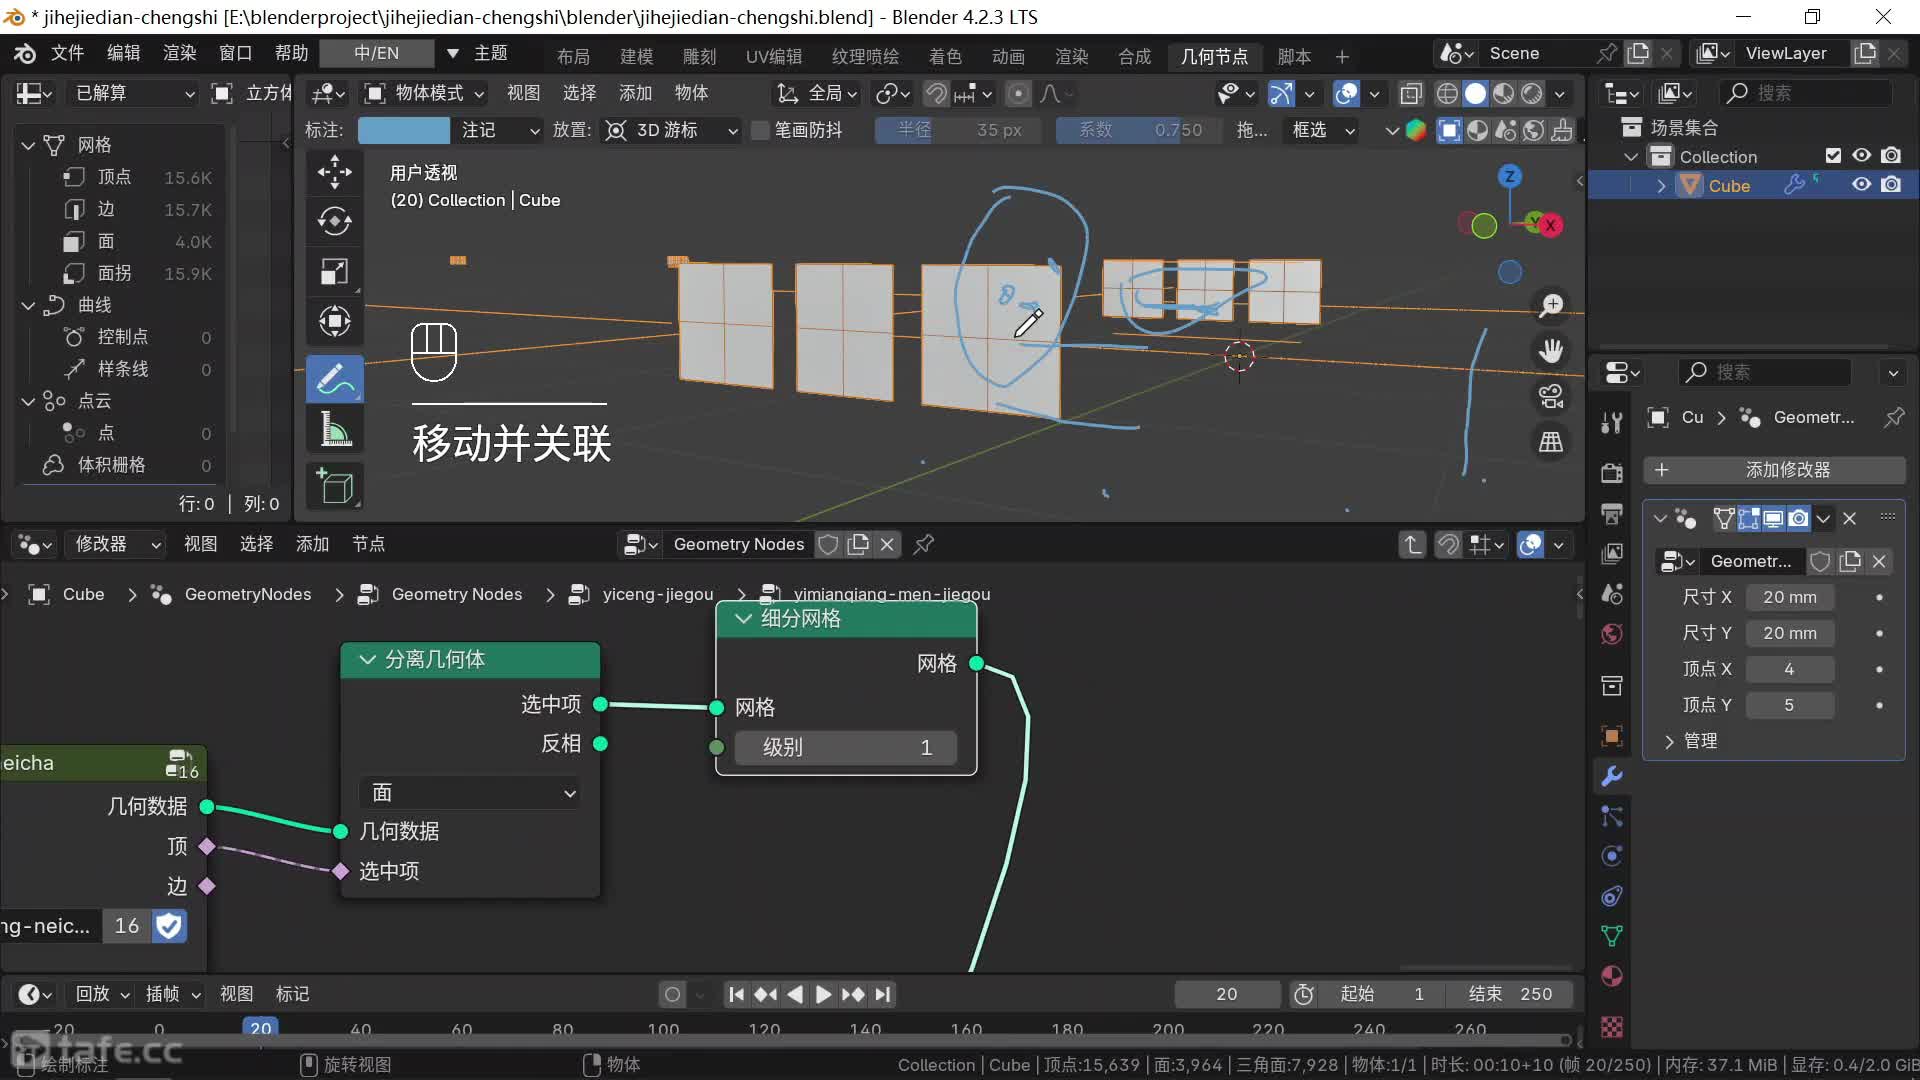This screenshot has height=1080, width=1920.
Task: Click the Add Modifier button
Action: (1774, 470)
